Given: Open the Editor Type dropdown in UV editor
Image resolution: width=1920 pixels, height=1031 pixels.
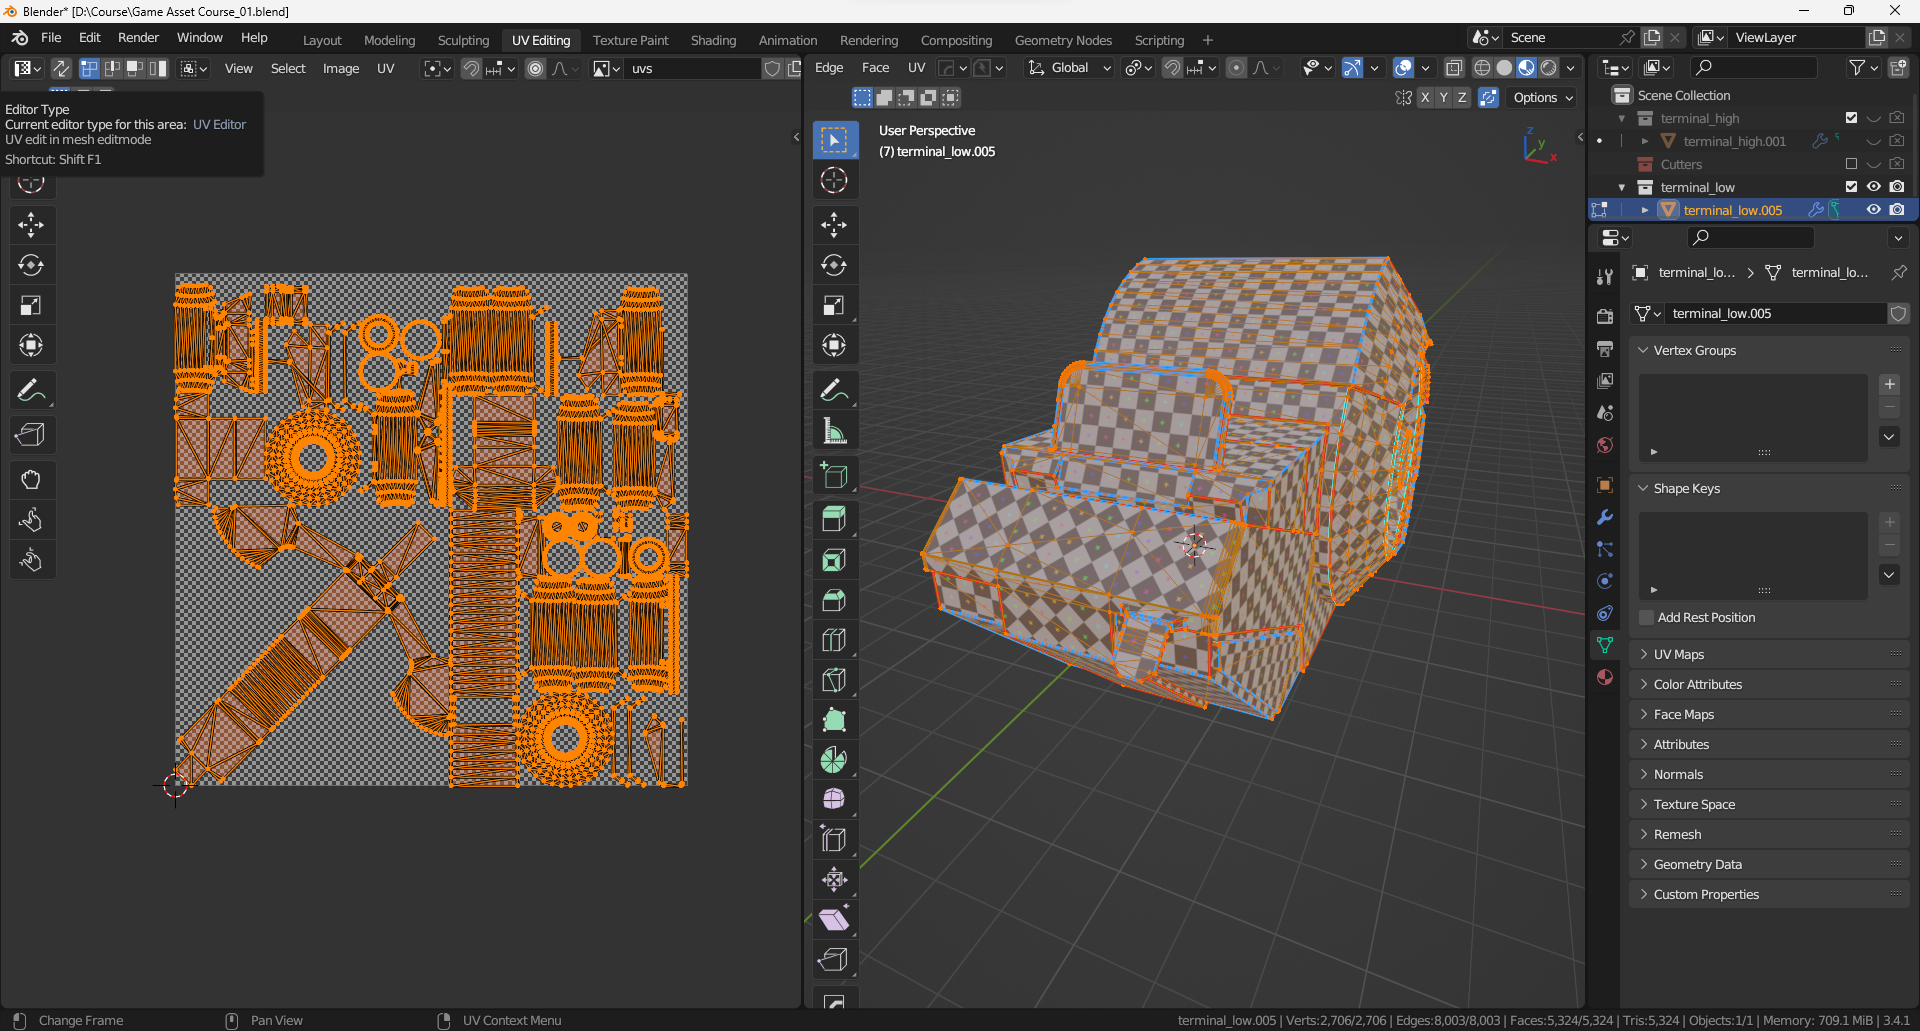Looking at the screenshot, I should click(27, 68).
